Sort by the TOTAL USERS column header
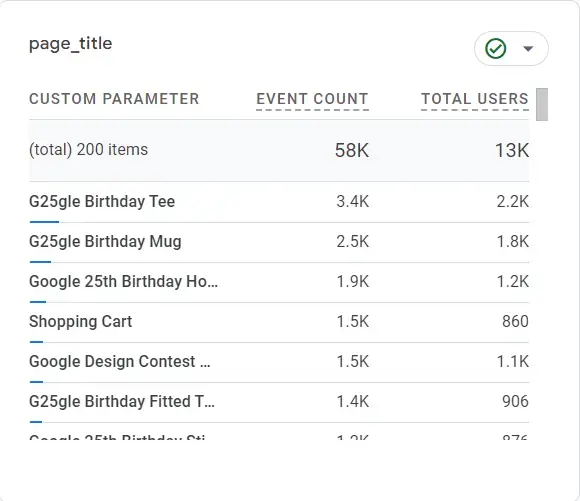The image size is (580, 501). point(475,99)
